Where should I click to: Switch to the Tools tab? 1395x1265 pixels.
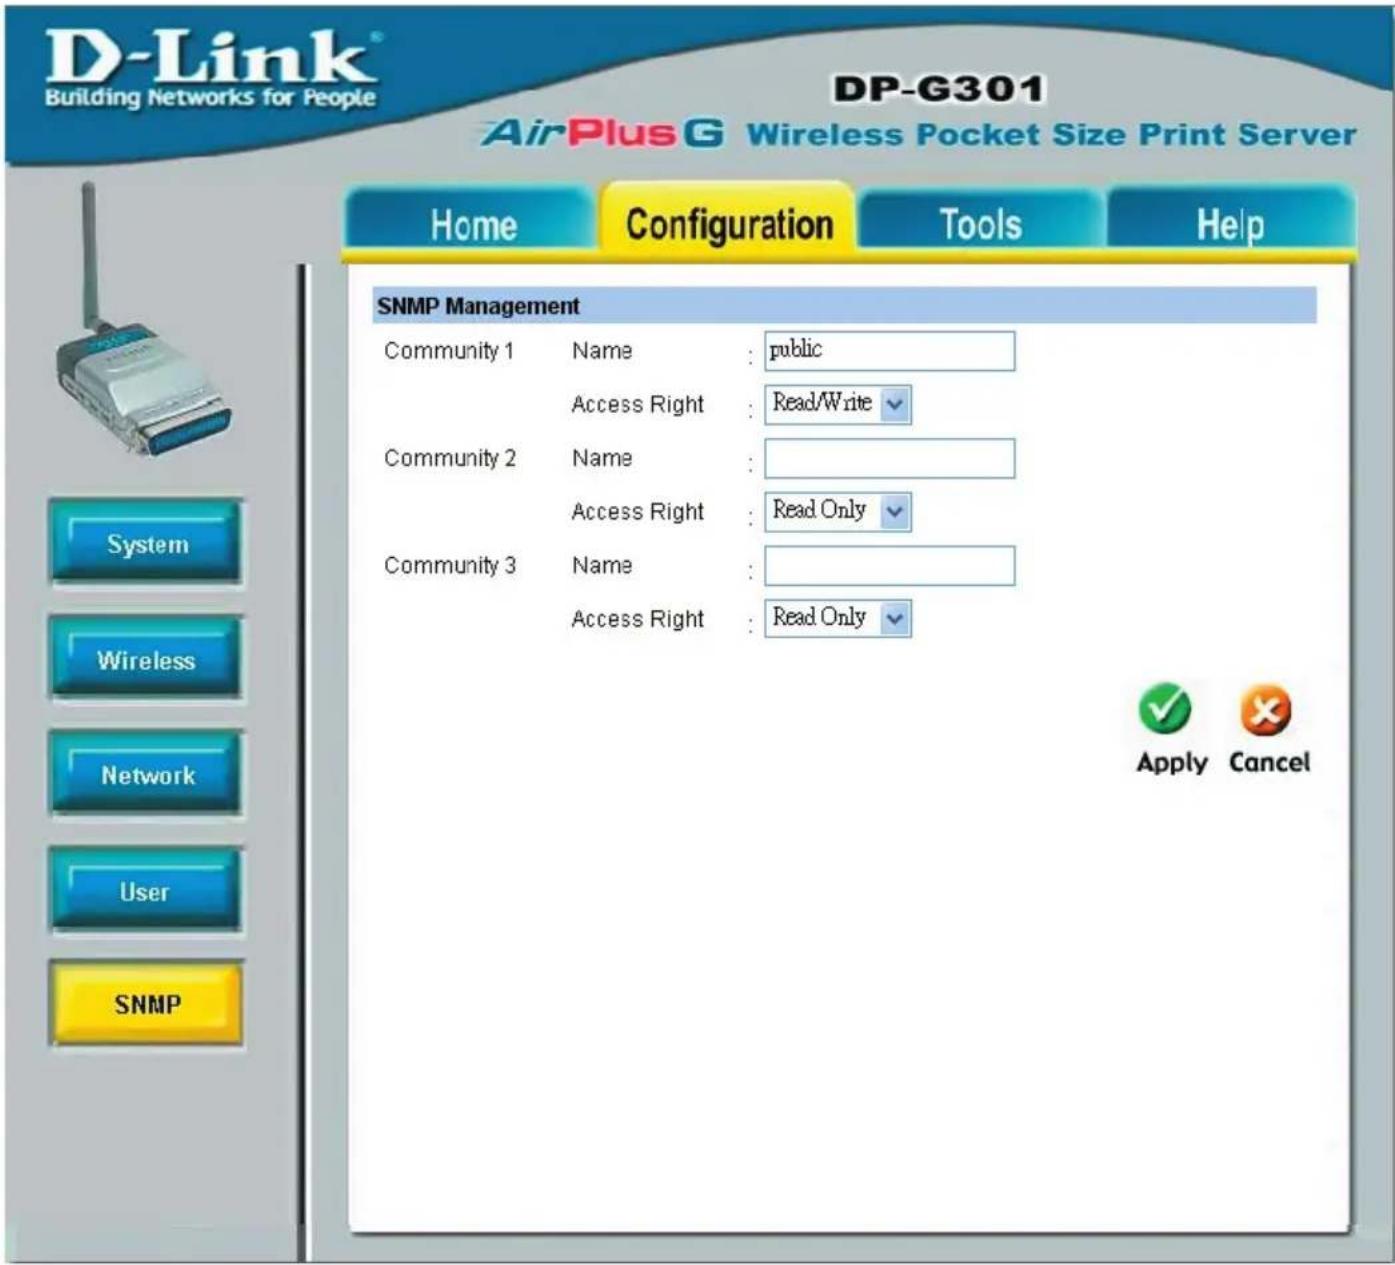981,224
